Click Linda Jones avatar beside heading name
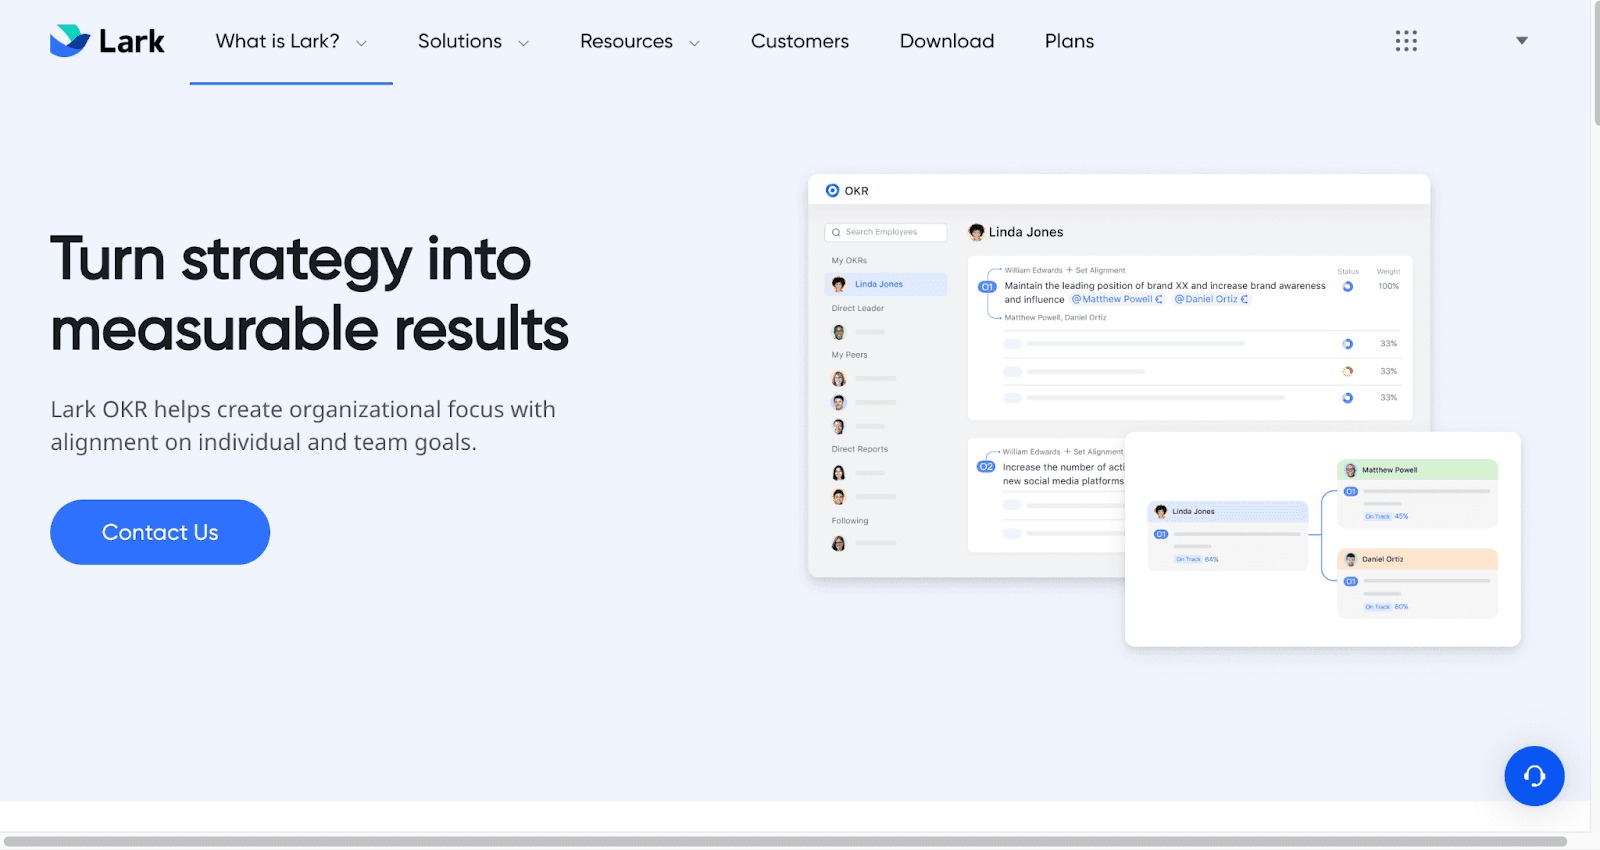 point(976,232)
